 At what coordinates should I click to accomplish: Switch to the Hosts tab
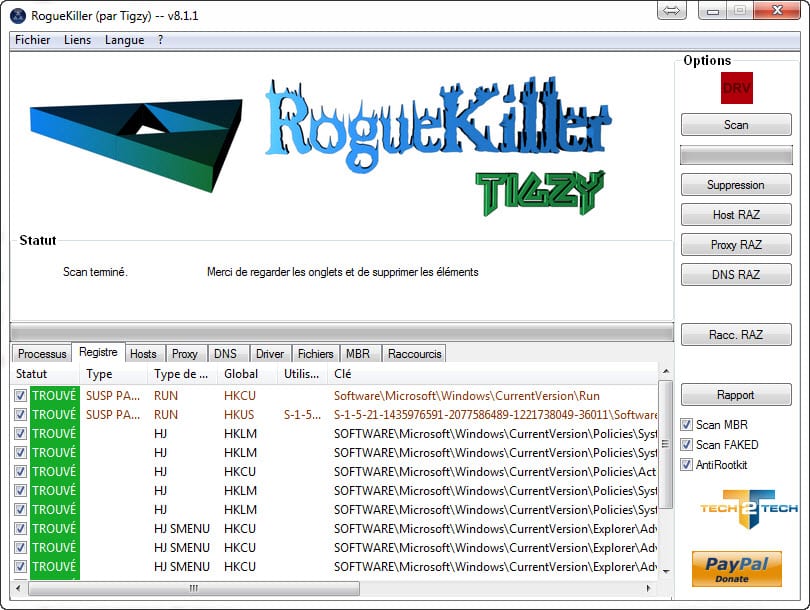pyautogui.click(x=143, y=354)
